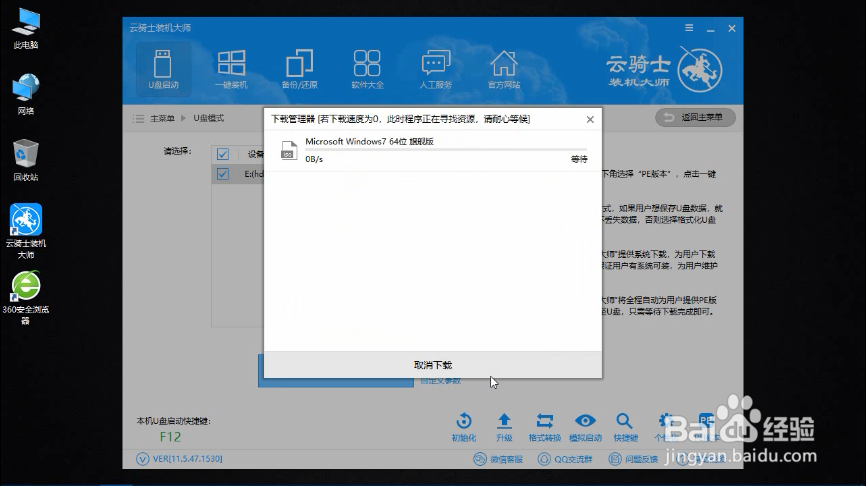Screen dimensions: 866x486
Task: Open QQ交流群 at the bottom bar
Action: [x=565, y=459]
